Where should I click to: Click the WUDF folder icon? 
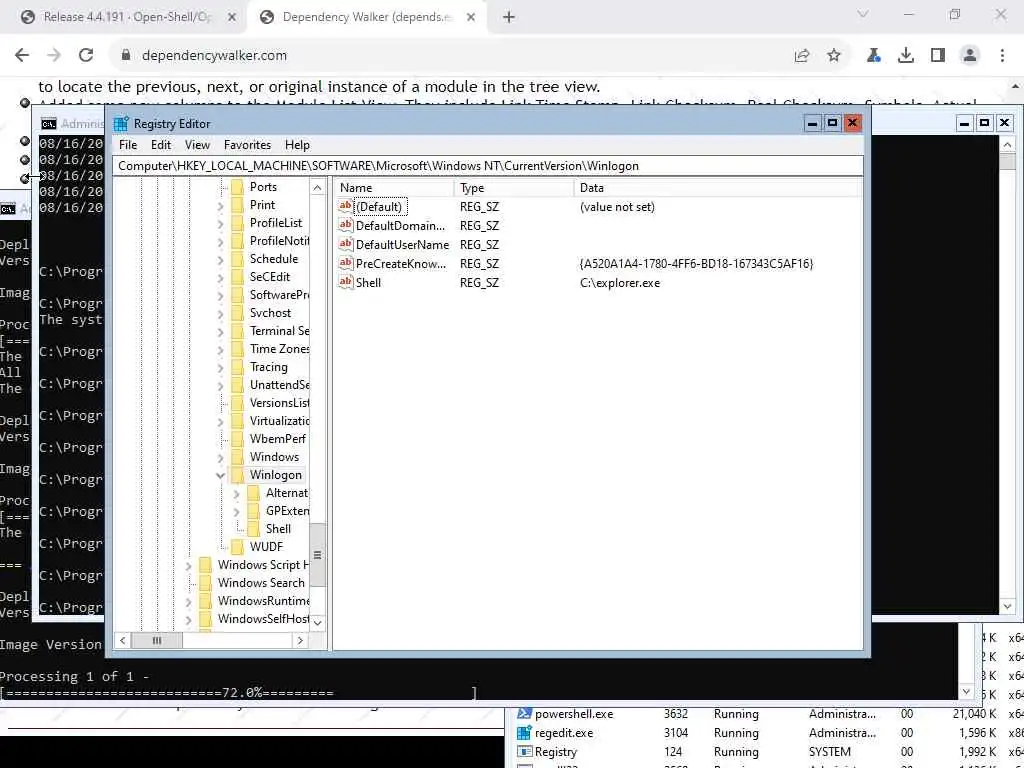pyautogui.click(x=237, y=547)
